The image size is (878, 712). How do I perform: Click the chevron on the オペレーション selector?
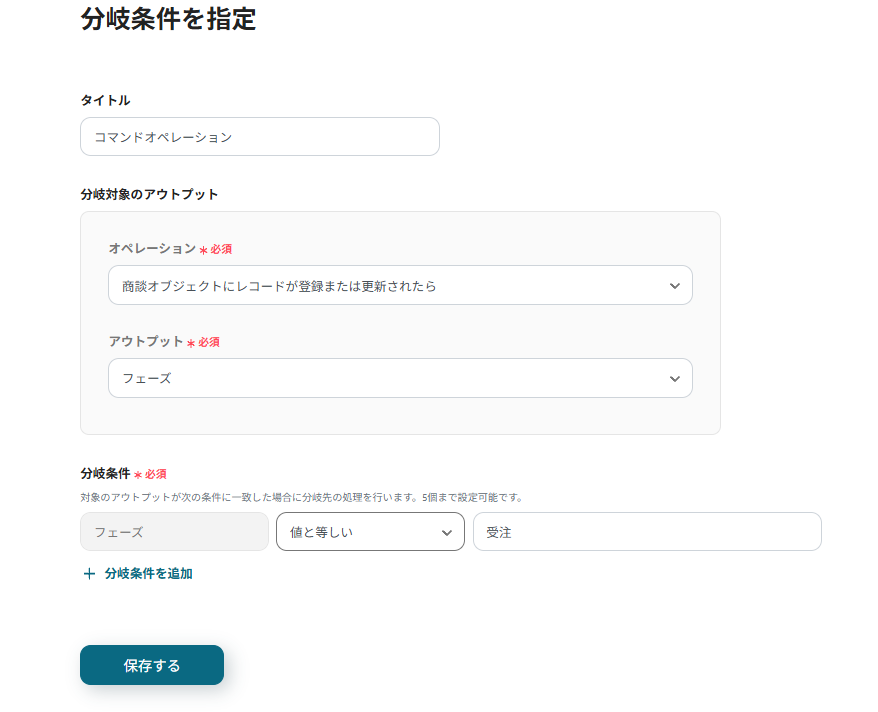[x=677, y=285]
